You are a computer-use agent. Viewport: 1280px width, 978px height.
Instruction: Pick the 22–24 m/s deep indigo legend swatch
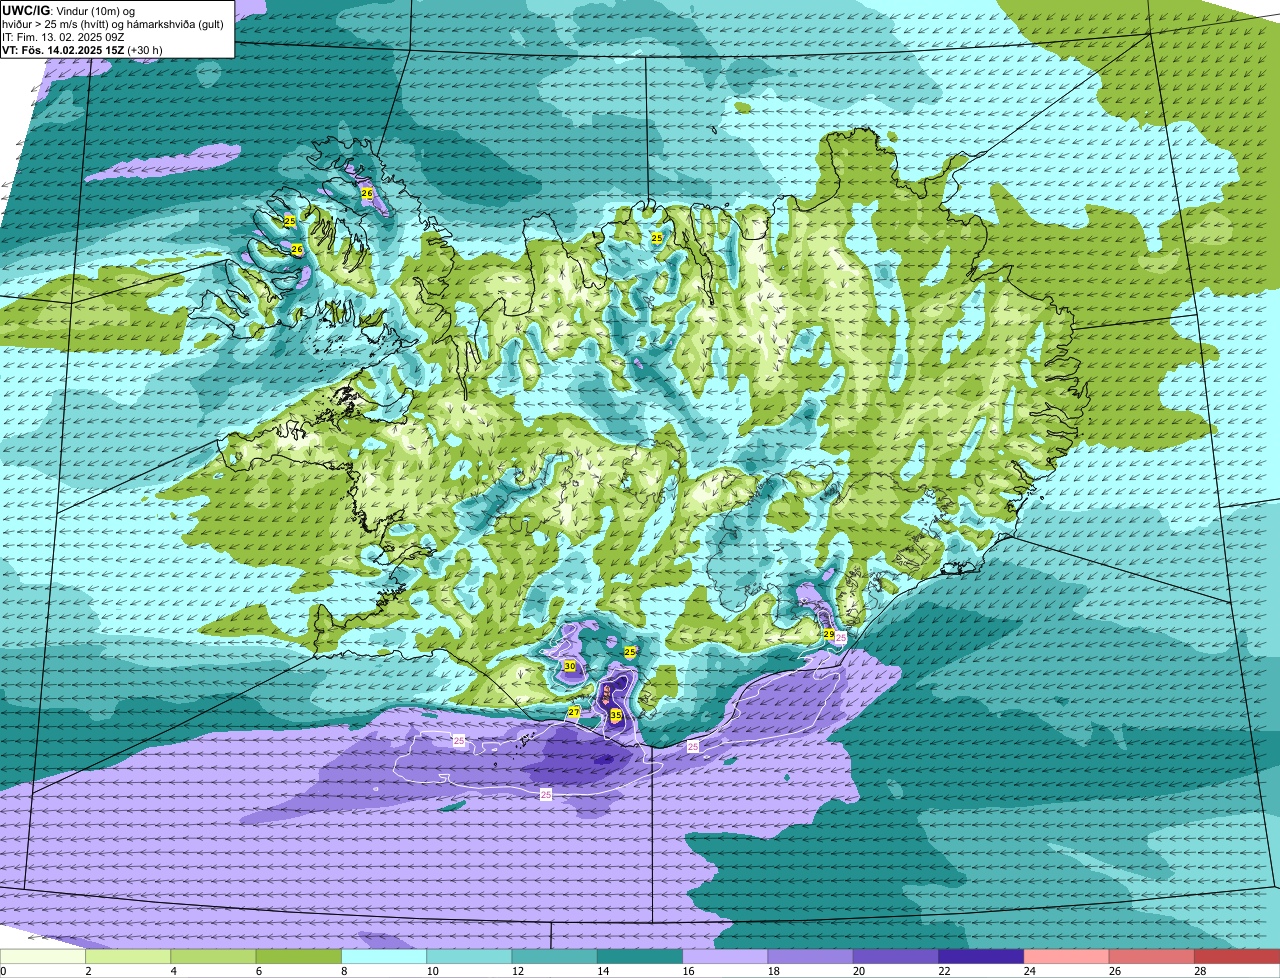(x=981, y=957)
